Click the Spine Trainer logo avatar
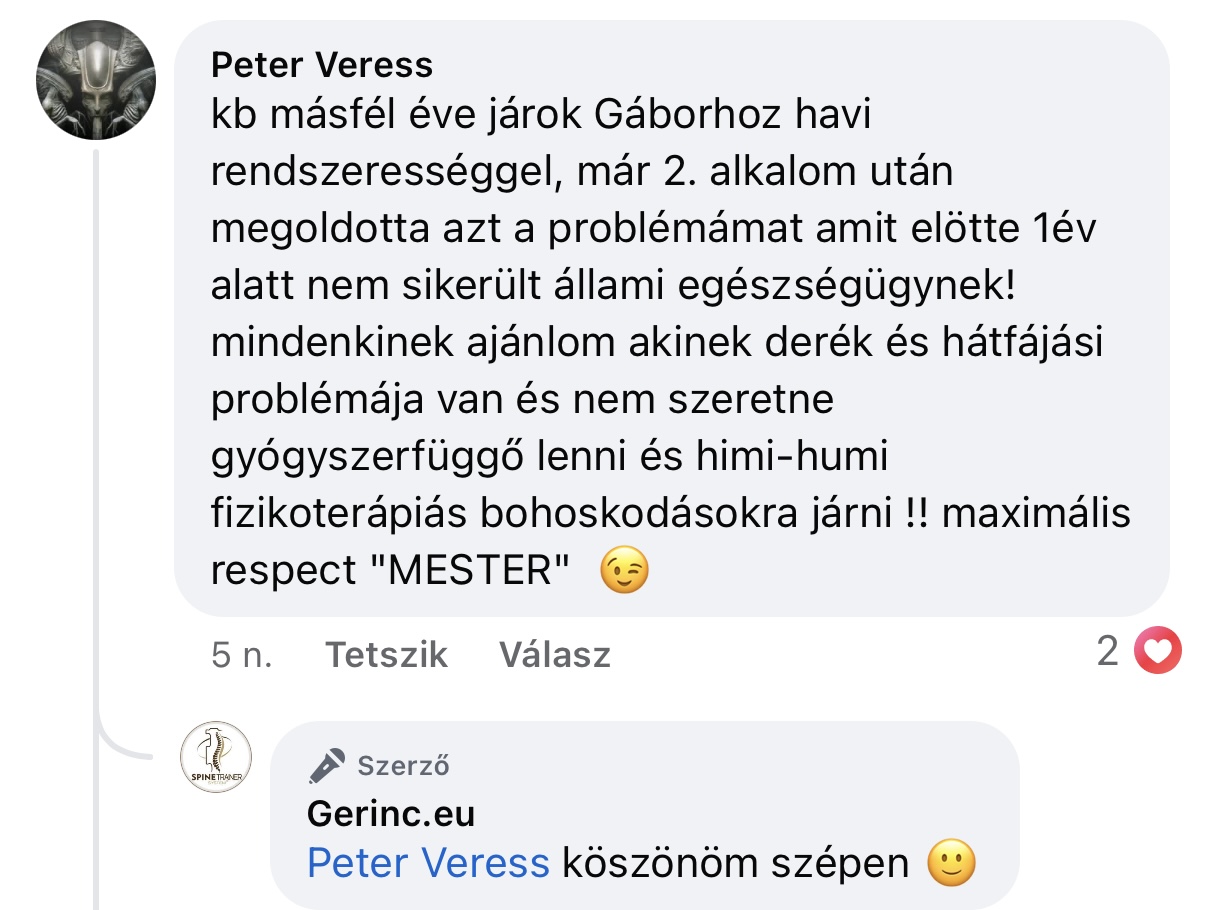1206x910 pixels. click(216, 758)
